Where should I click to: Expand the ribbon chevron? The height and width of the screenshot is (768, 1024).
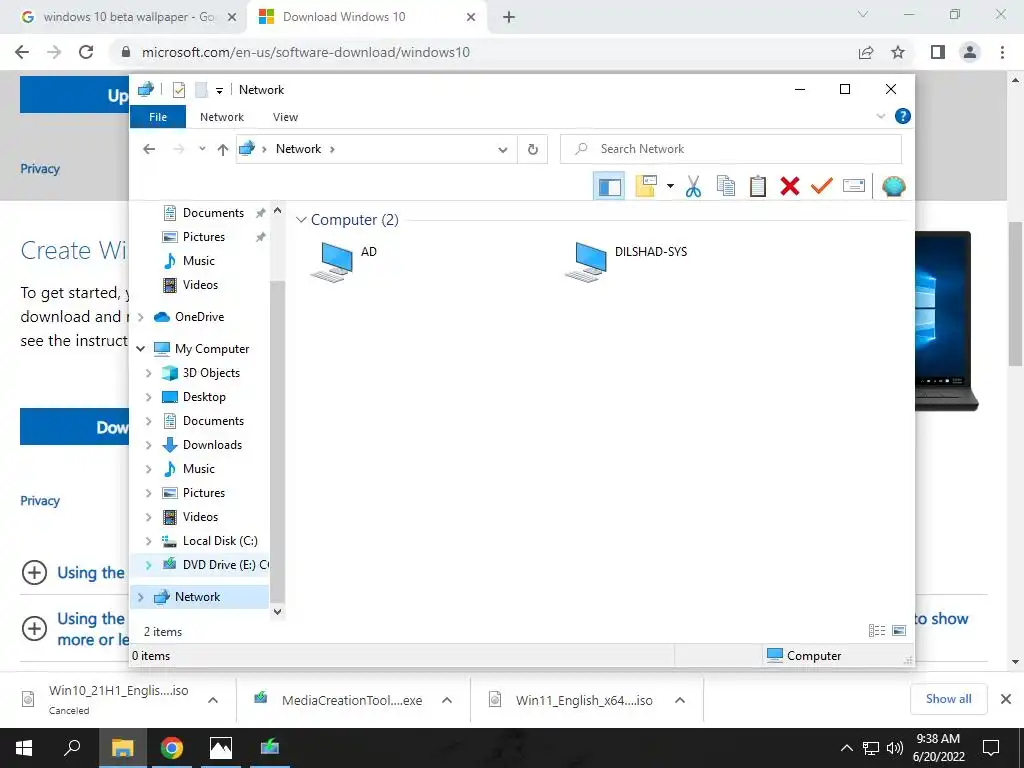point(881,116)
